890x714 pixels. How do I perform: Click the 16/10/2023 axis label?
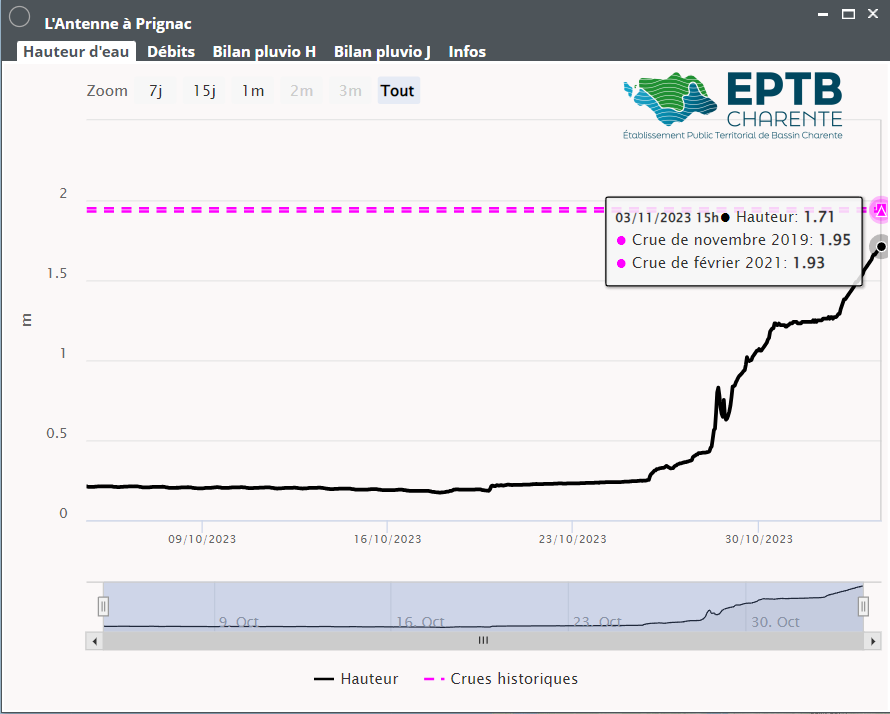click(x=388, y=539)
